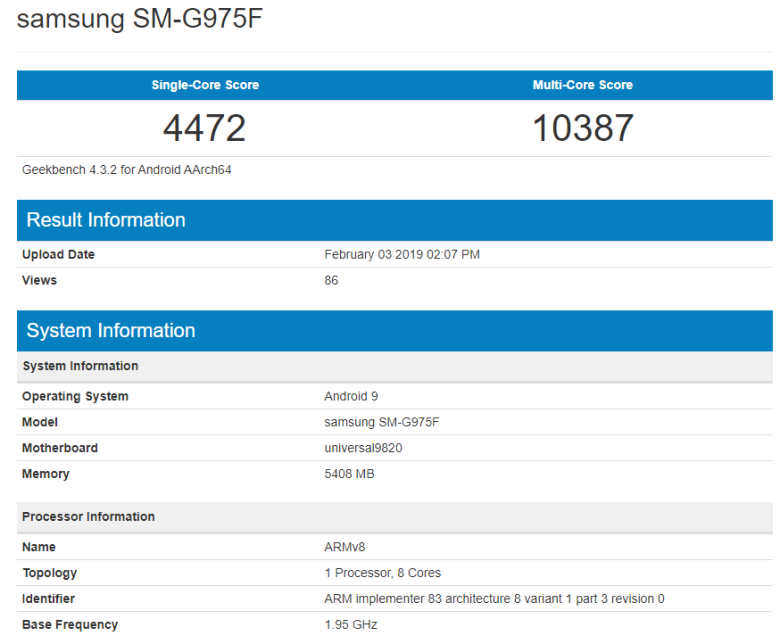Click the blue System Information section header
Viewport: 780px width, 644px height.
tap(394, 331)
